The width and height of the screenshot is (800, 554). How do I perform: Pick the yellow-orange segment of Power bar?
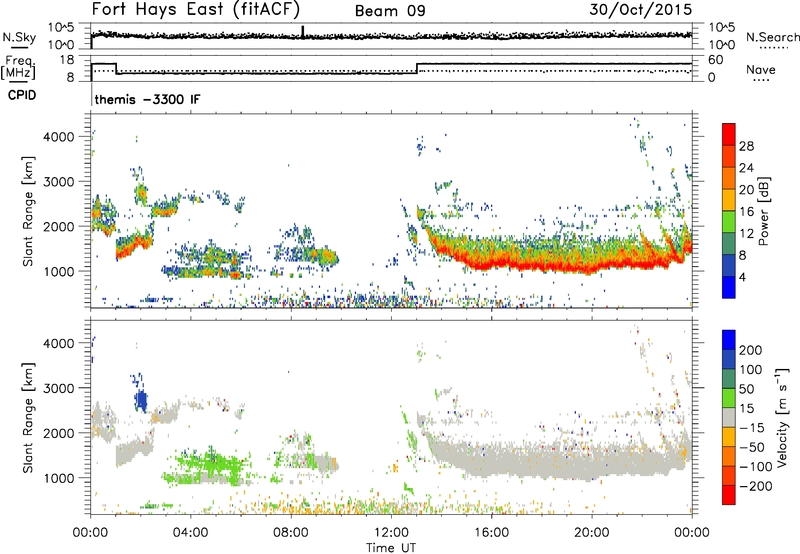click(x=729, y=200)
